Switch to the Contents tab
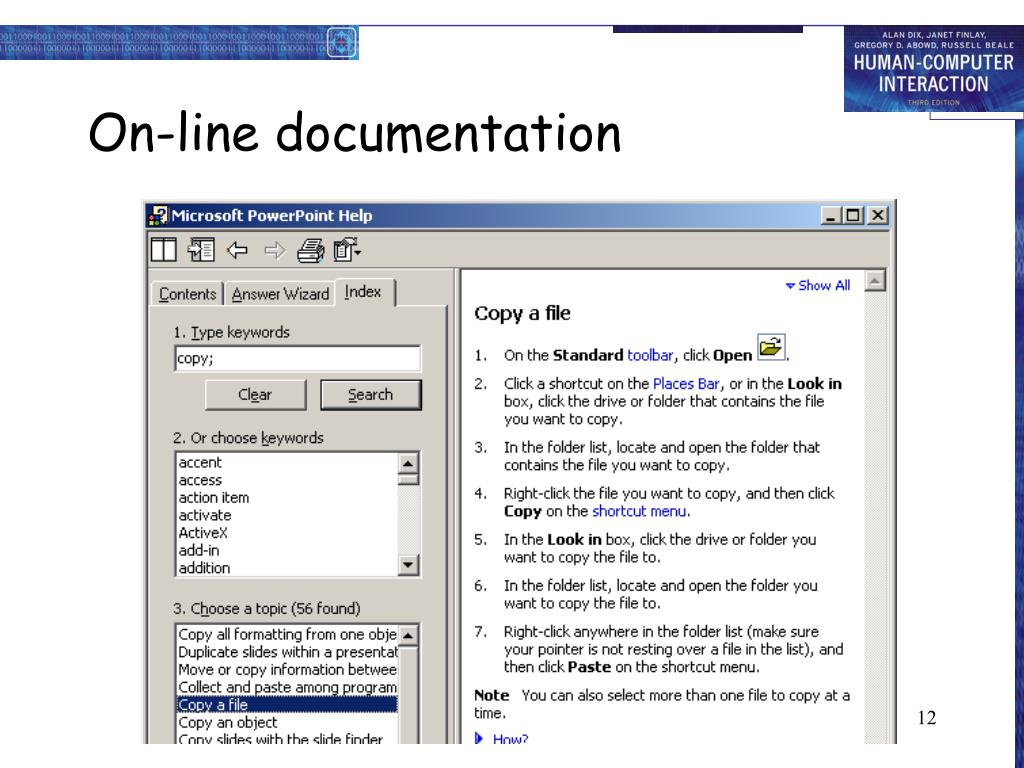This screenshot has width=1024, height=768. pos(187,294)
